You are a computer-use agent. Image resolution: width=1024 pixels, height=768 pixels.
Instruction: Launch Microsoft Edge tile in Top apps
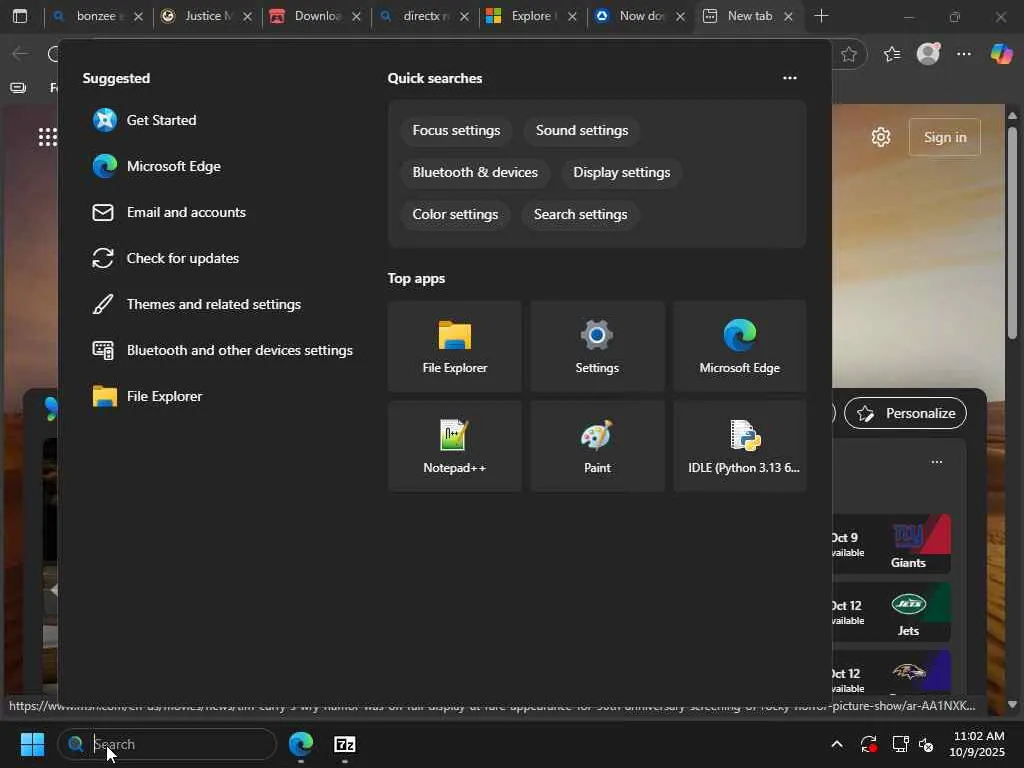739,346
